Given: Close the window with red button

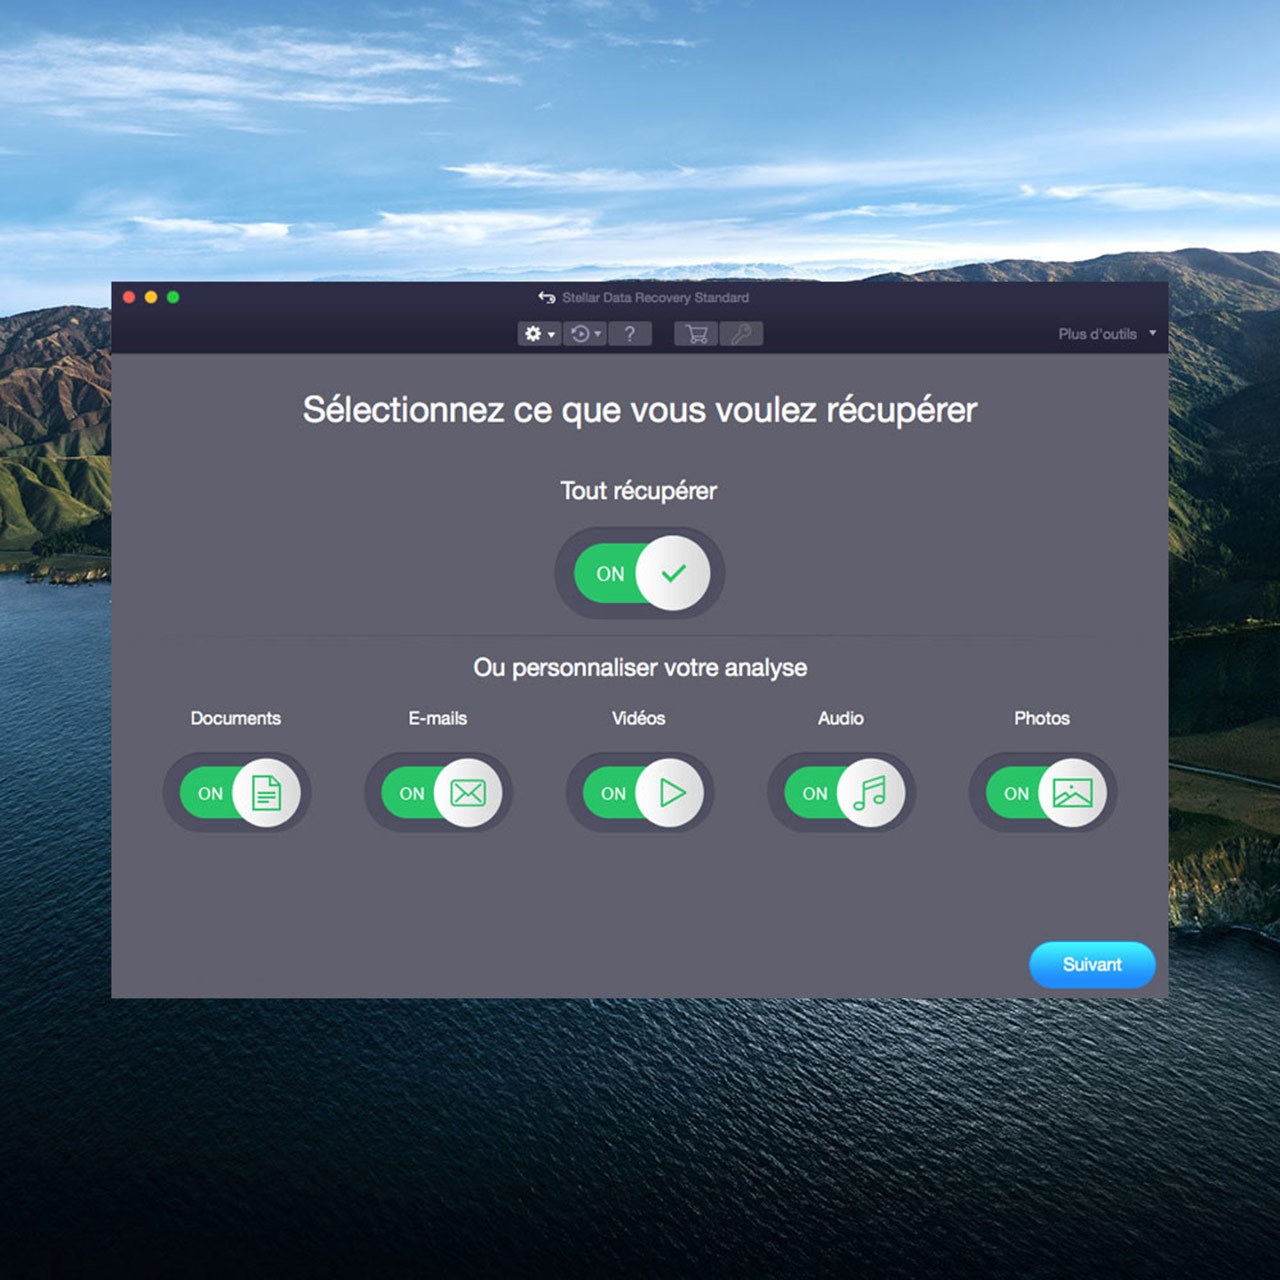Looking at the screenshot, I should [129, 297].
